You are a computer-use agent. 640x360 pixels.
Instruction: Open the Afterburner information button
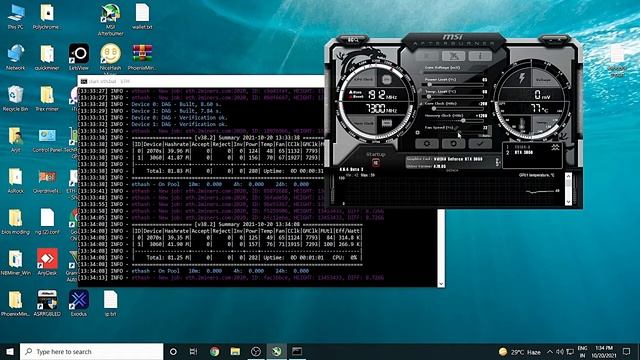[480, 56]
